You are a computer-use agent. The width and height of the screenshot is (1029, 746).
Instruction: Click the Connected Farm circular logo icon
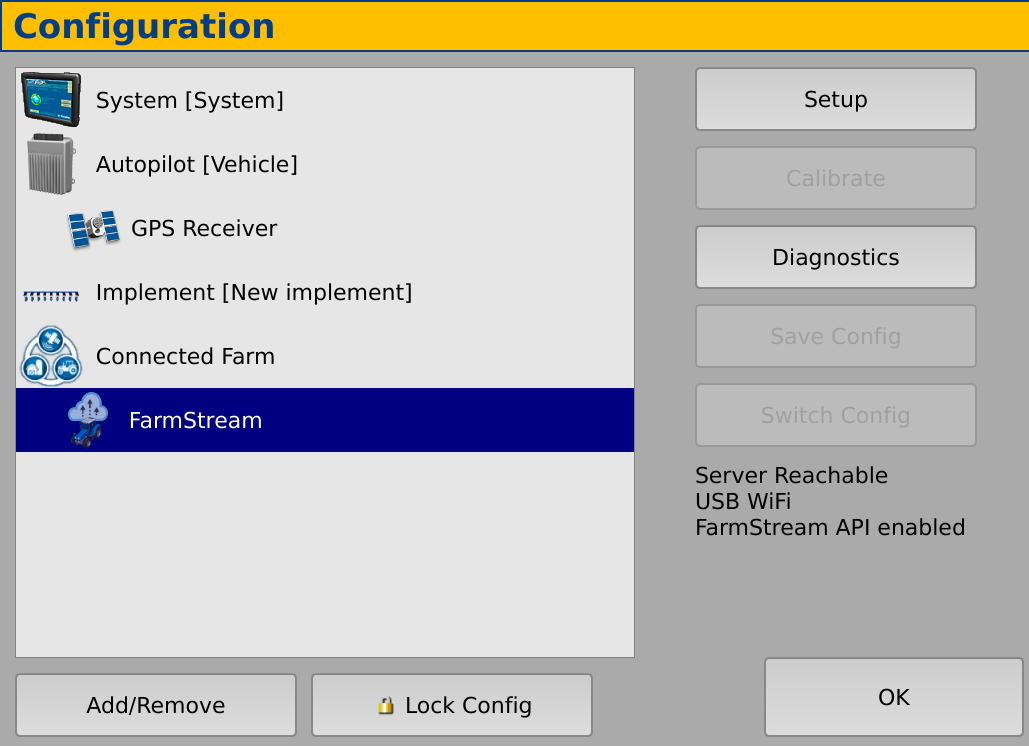coord(51,356)
